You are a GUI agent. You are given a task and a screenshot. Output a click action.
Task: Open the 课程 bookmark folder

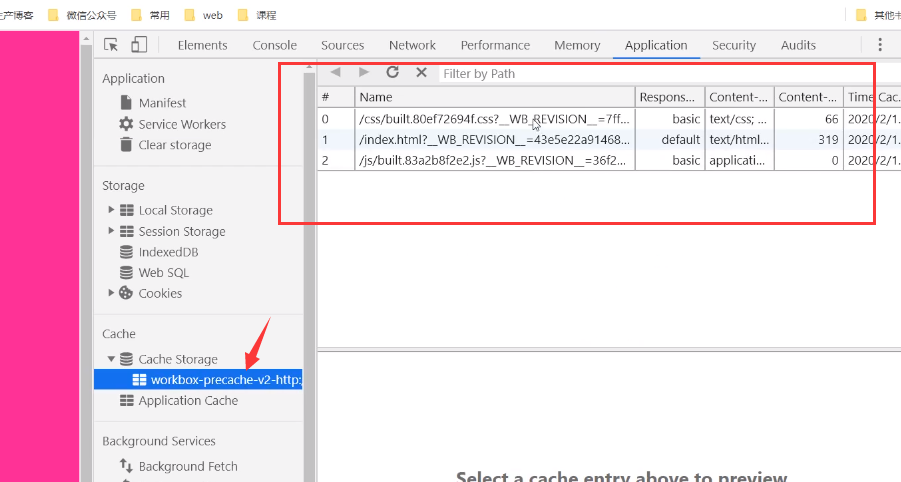[x=257, y=15]
